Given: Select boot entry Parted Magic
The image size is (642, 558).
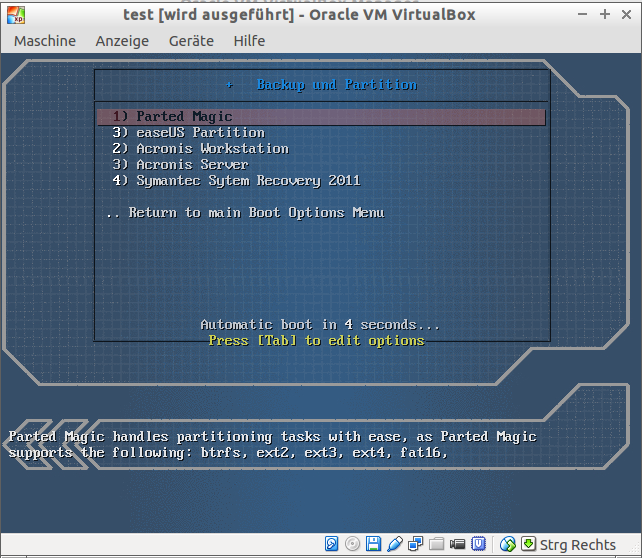Looking at the screenshot, I should pyautogui.click(x=321, y=117).
